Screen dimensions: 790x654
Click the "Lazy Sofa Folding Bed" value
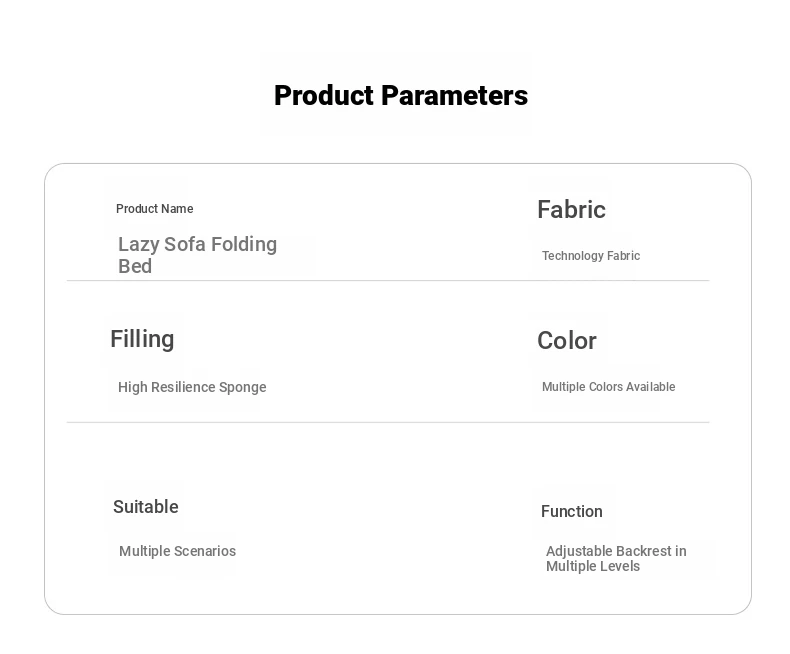tap(197, 254)
